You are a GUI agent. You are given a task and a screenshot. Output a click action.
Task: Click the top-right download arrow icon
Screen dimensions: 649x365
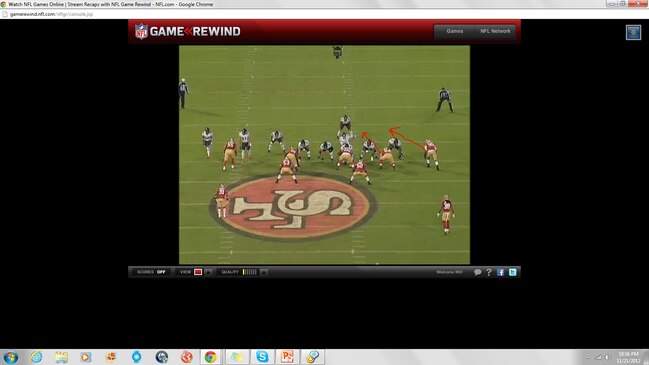click(x=633, y=32)
